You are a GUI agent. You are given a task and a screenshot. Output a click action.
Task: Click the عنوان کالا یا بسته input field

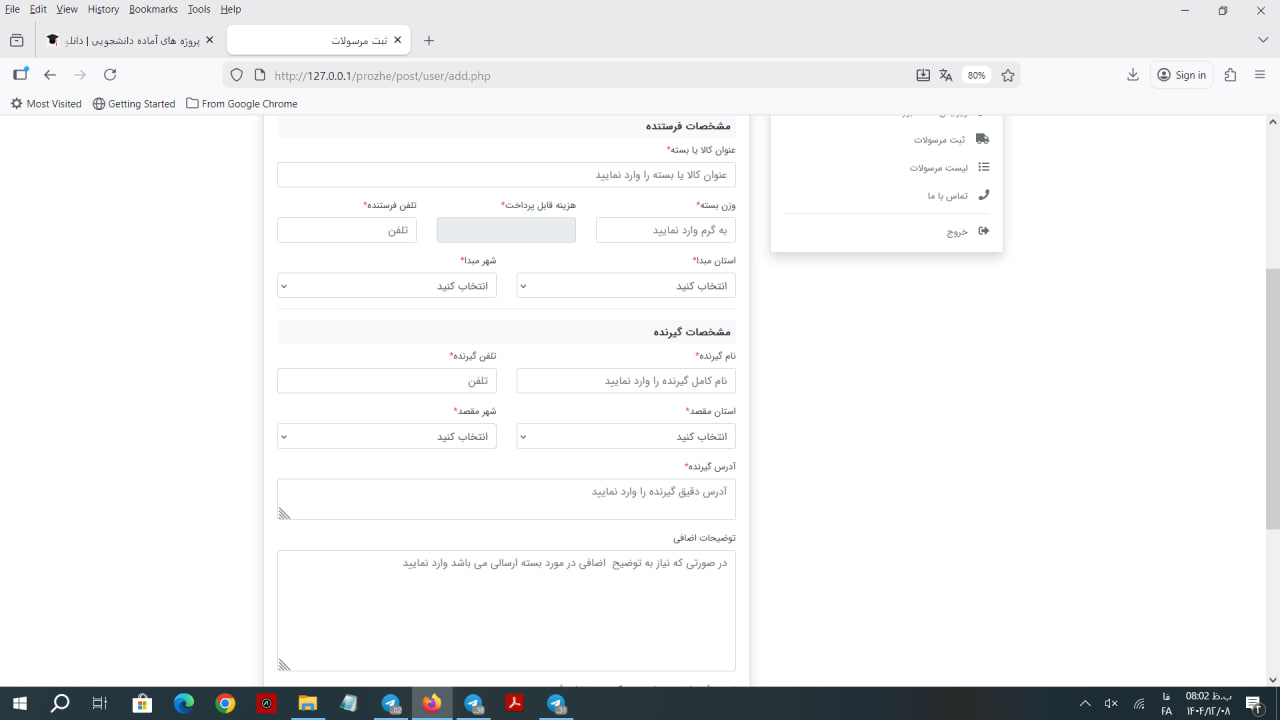pos(506,175)
